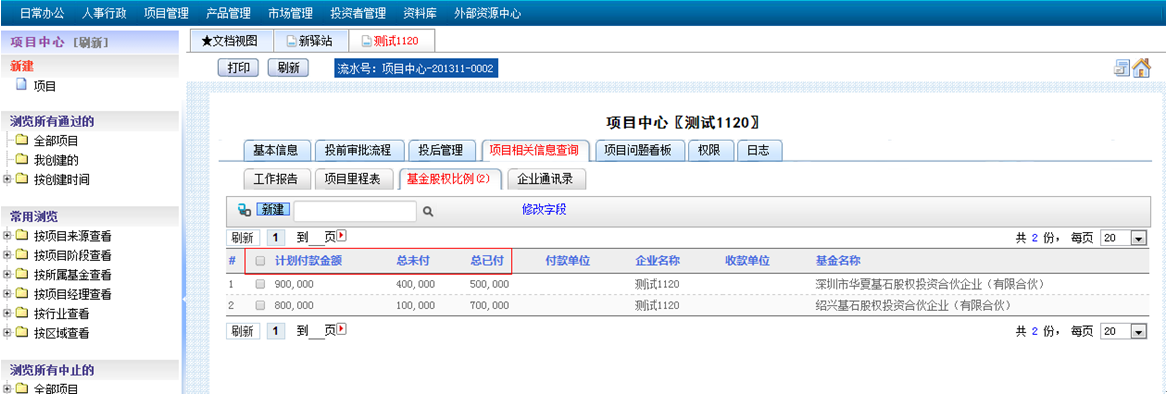The image size is (1167, 399).
Task: Click the window layout icon beside home
Action: 1122,68
